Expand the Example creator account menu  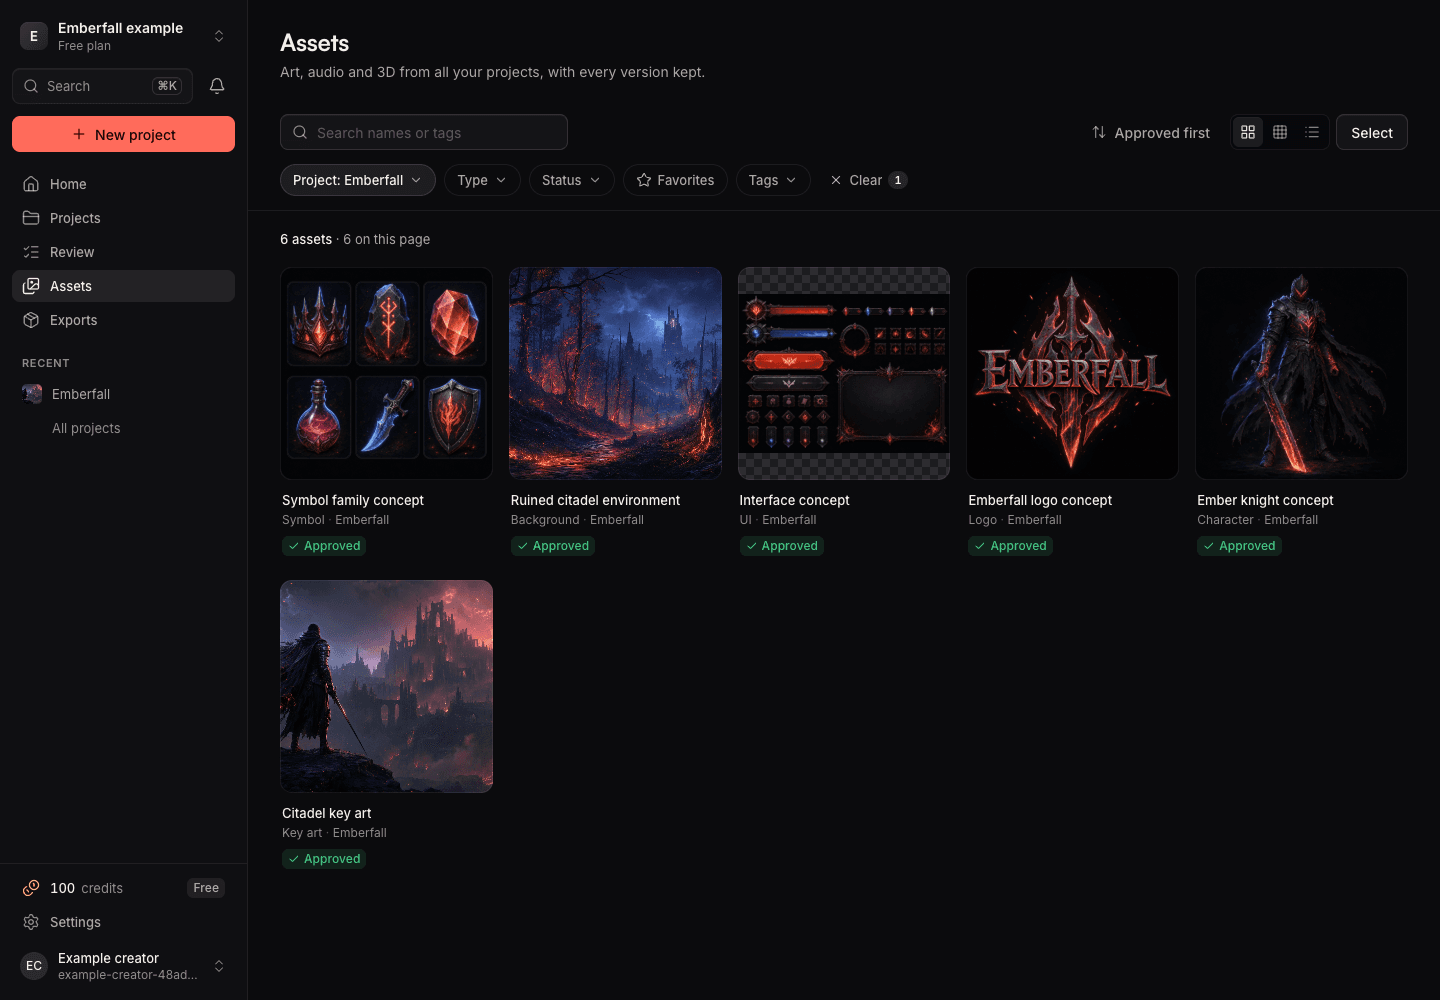point(123,966)
